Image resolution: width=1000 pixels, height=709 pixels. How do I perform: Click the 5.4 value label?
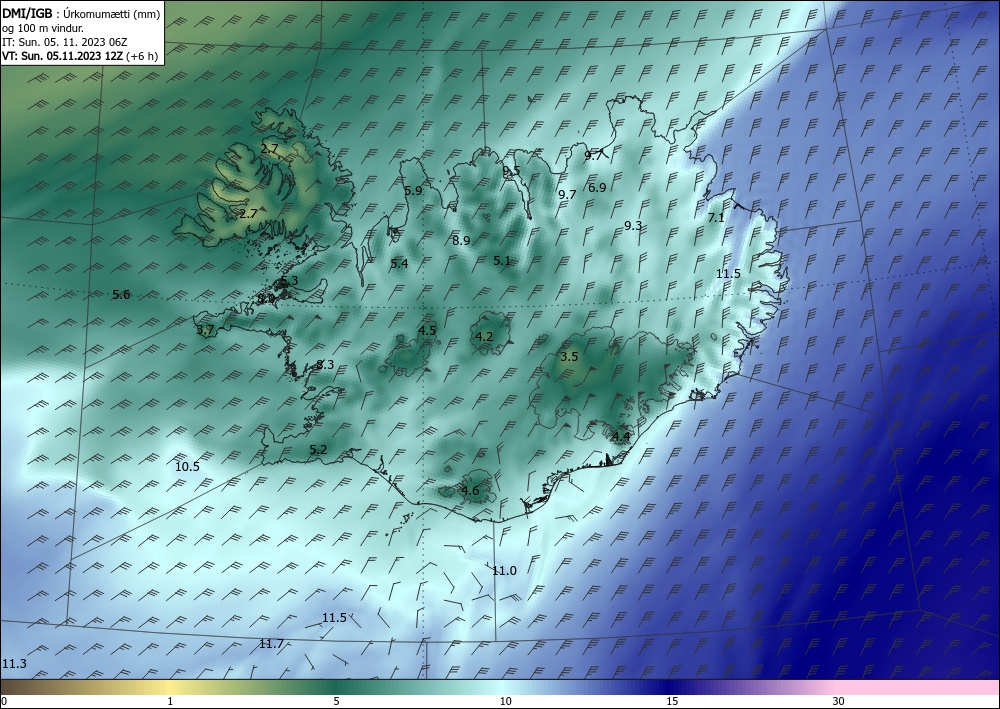point(399,263)
